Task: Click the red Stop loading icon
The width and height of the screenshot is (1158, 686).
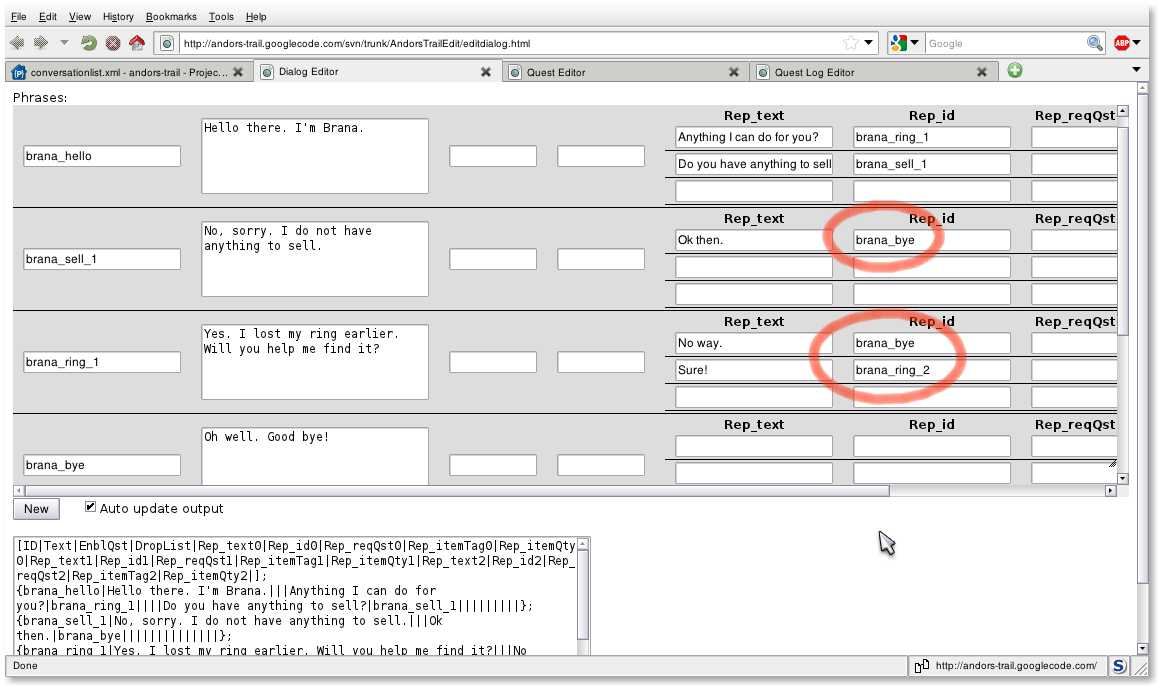Action: pos(113,43)
